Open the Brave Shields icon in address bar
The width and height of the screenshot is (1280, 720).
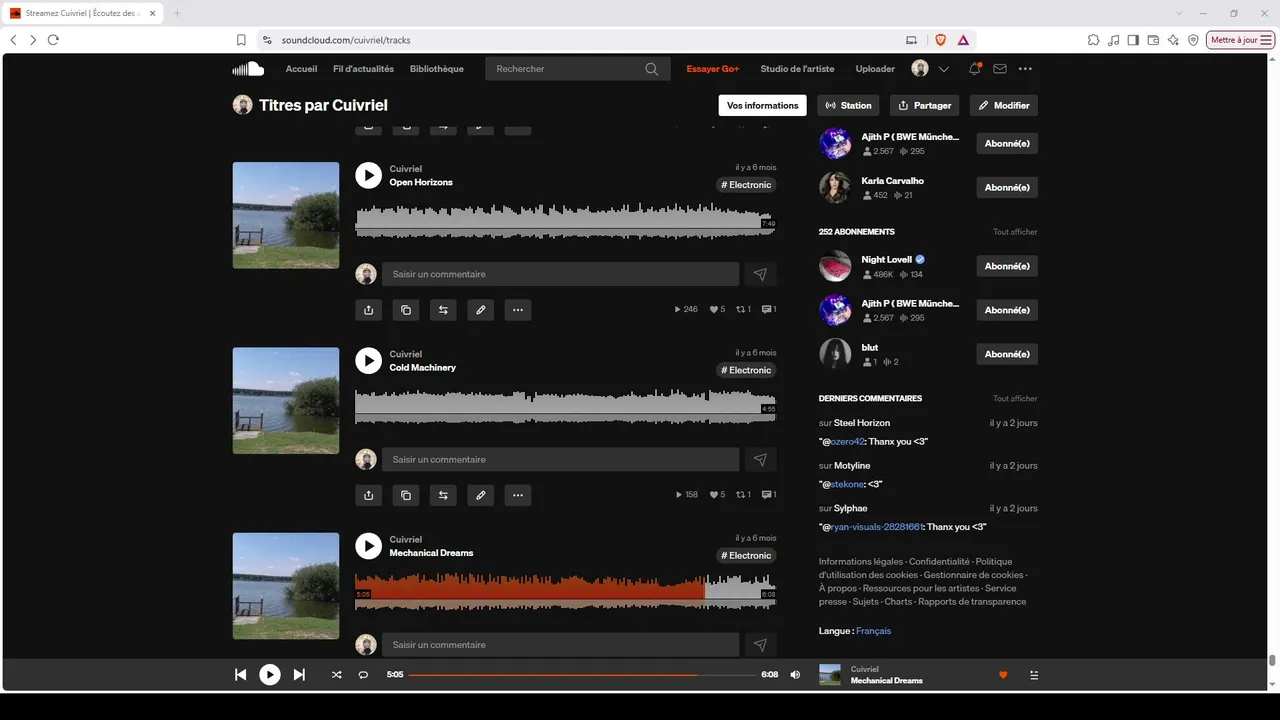point(940,40)
